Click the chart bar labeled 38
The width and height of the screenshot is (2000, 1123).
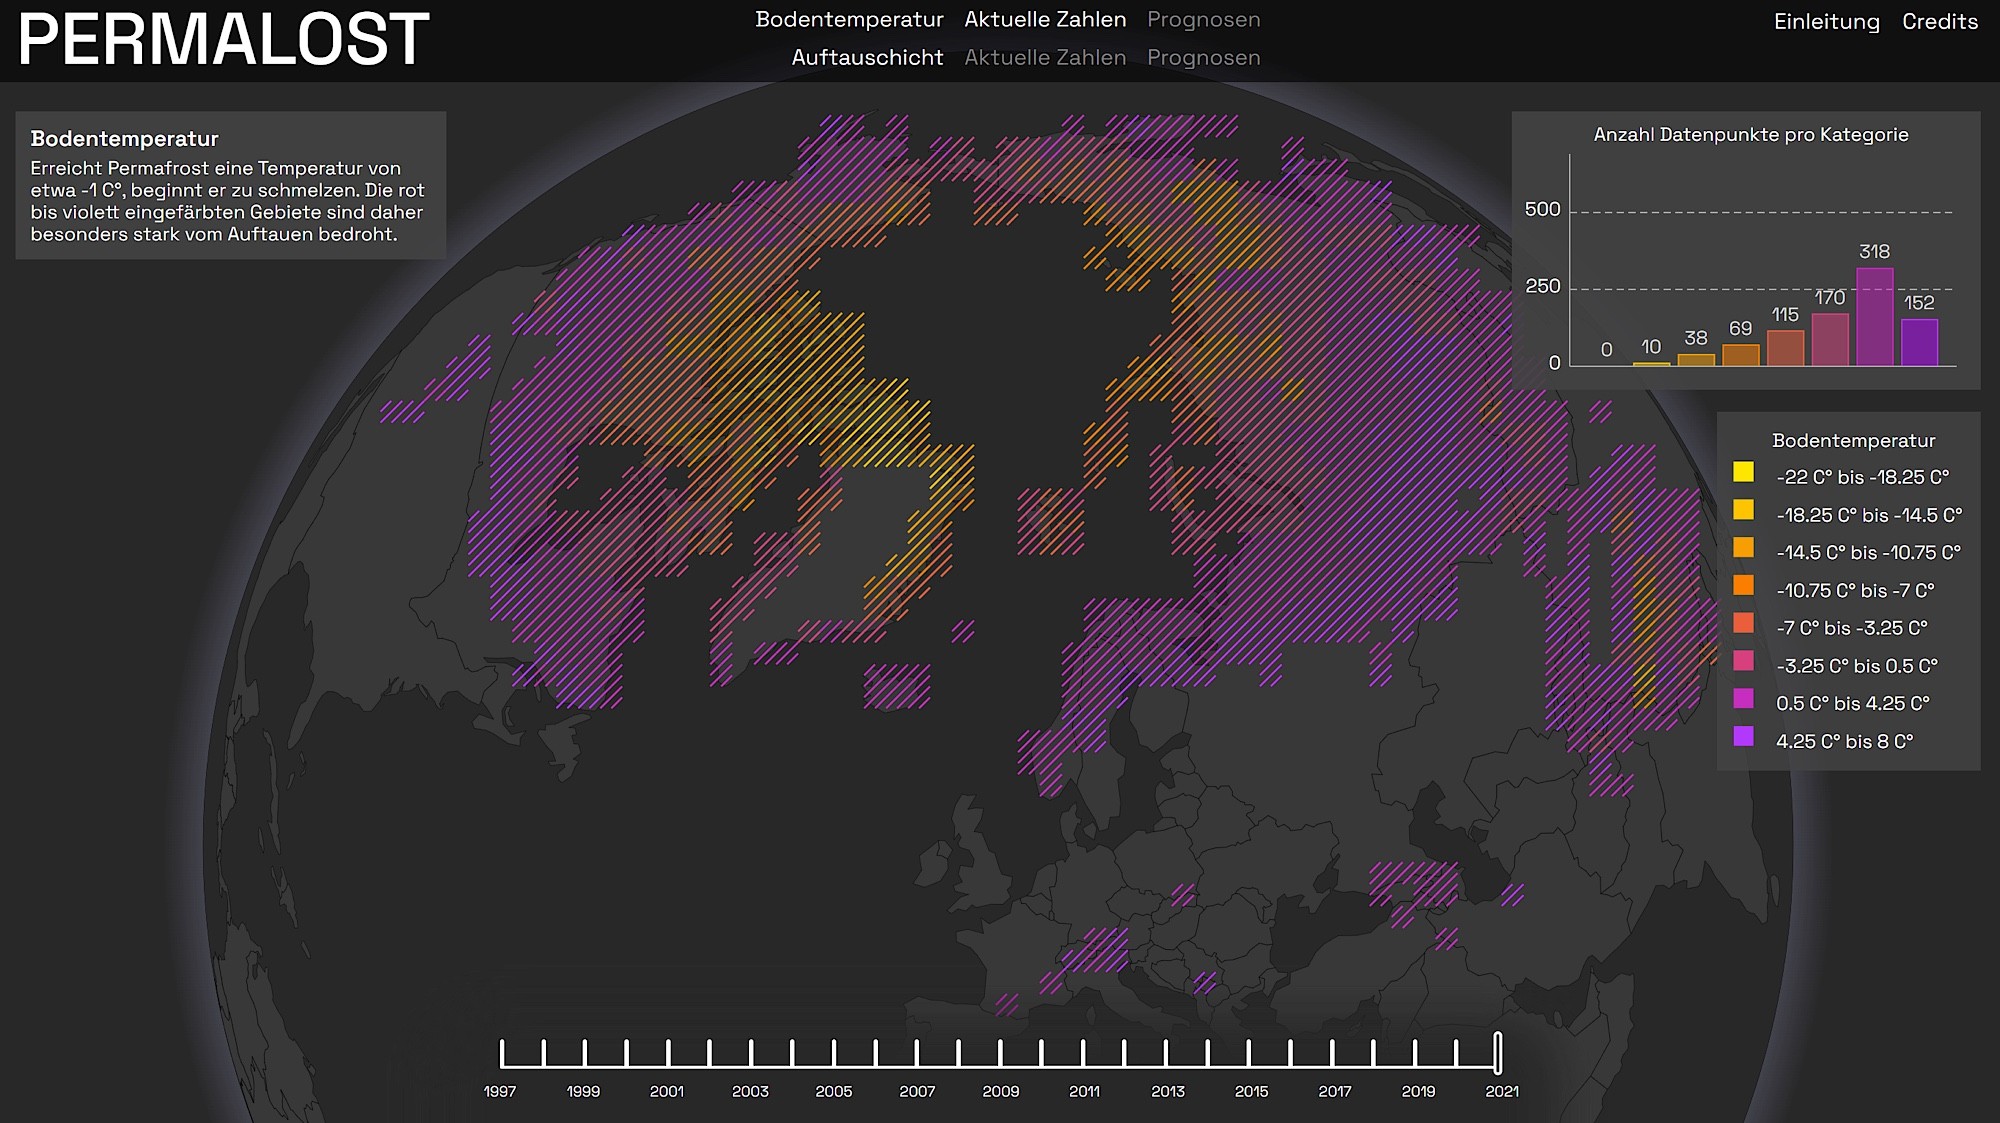click(x=1696, y=360)
